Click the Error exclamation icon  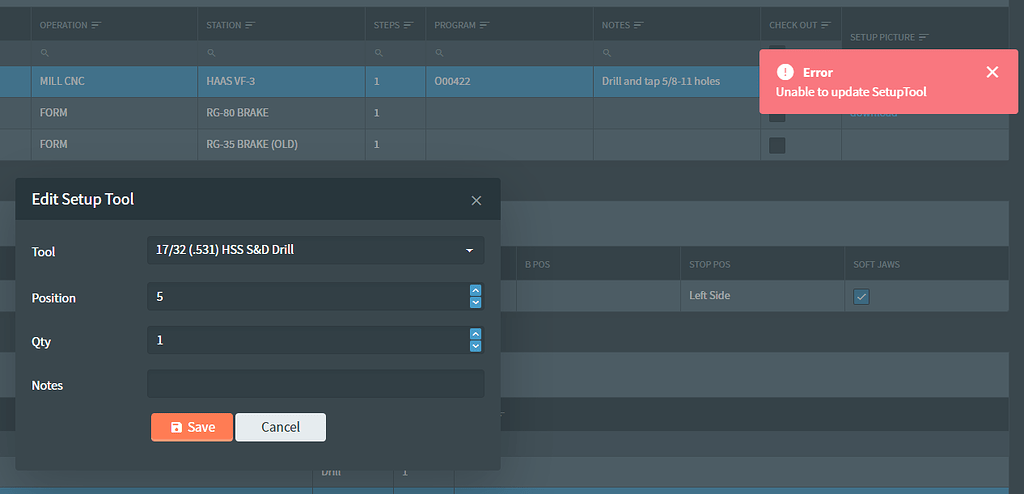(x=785, y=72)
